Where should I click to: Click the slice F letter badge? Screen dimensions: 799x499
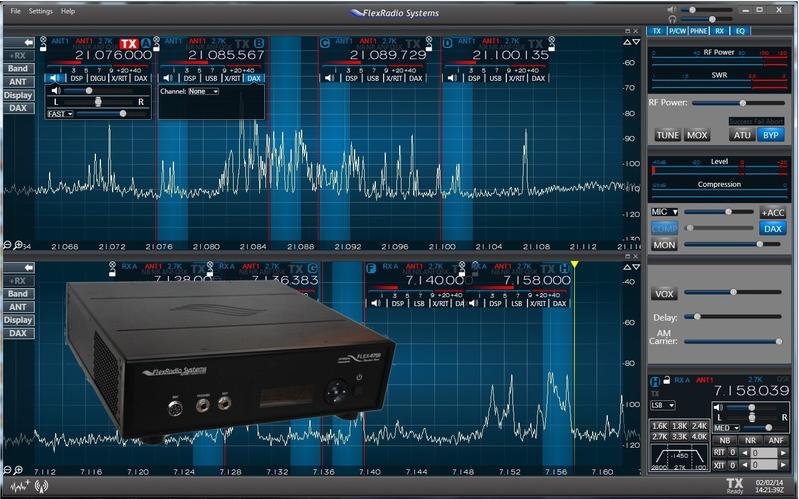[370, 268]
